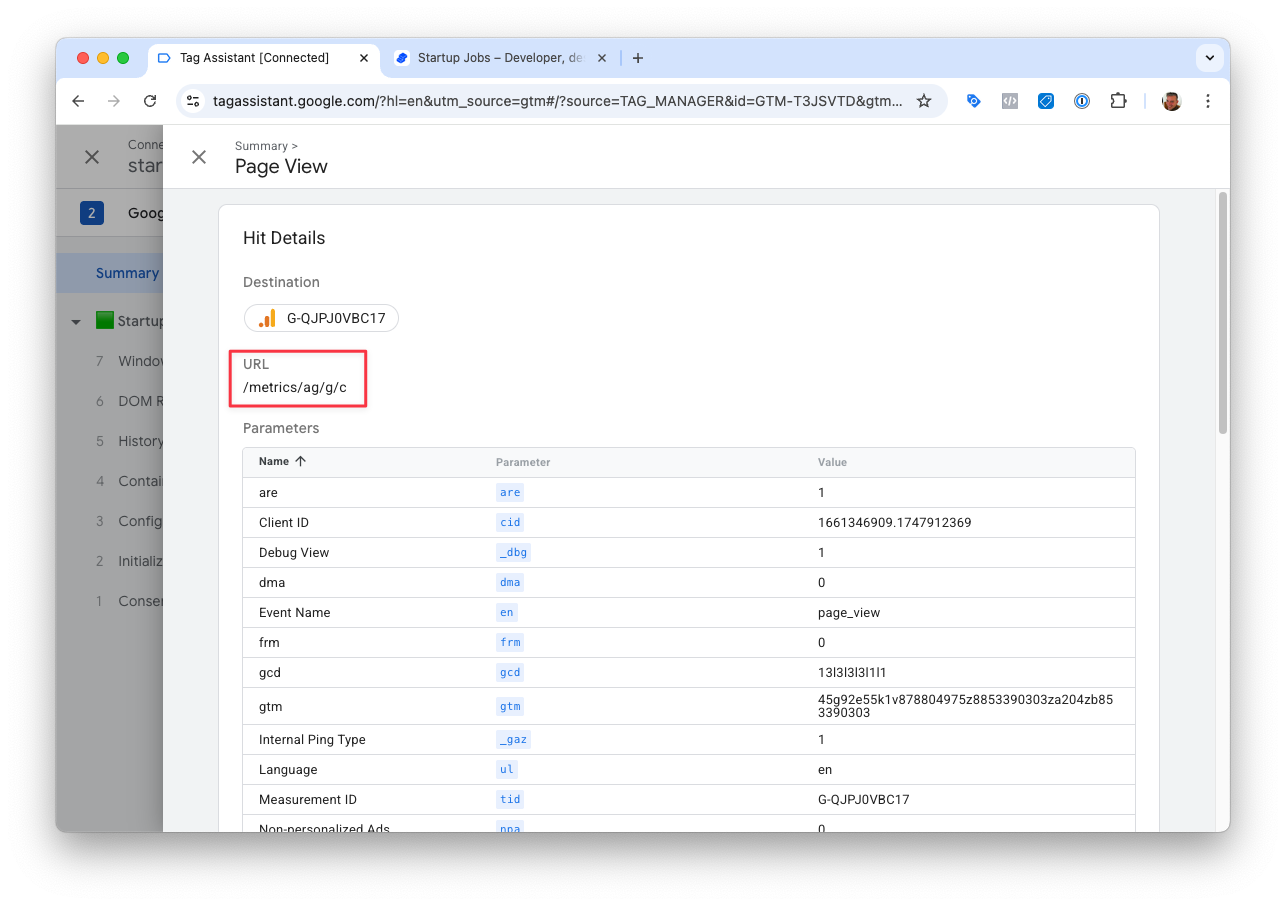Close the Tag Assistant connected panel behind
Viewport: 1286px width, 906px height.
coord(92,157)
